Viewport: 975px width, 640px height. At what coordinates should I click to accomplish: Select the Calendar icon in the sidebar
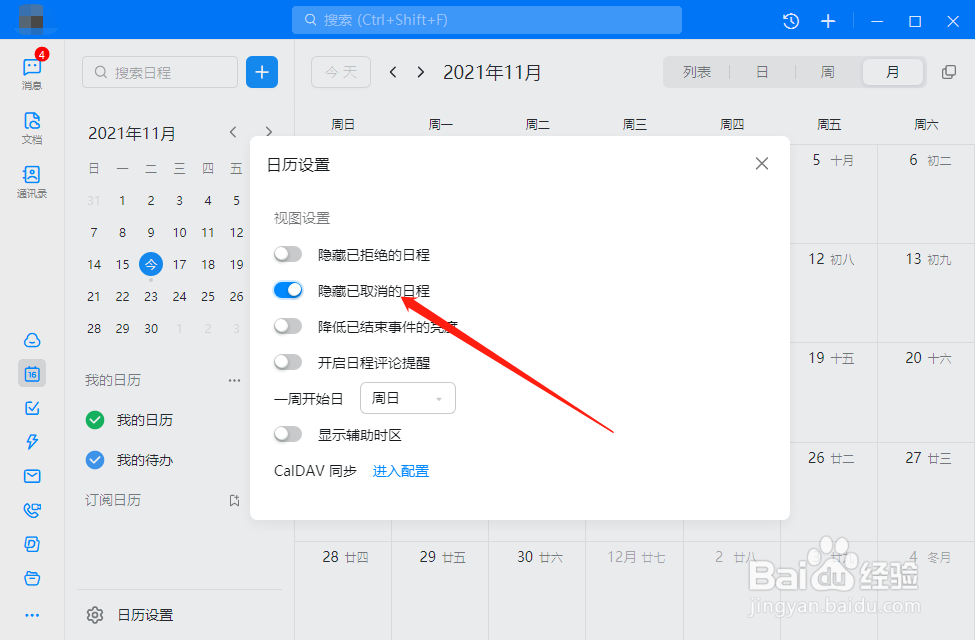click(31, 374)
